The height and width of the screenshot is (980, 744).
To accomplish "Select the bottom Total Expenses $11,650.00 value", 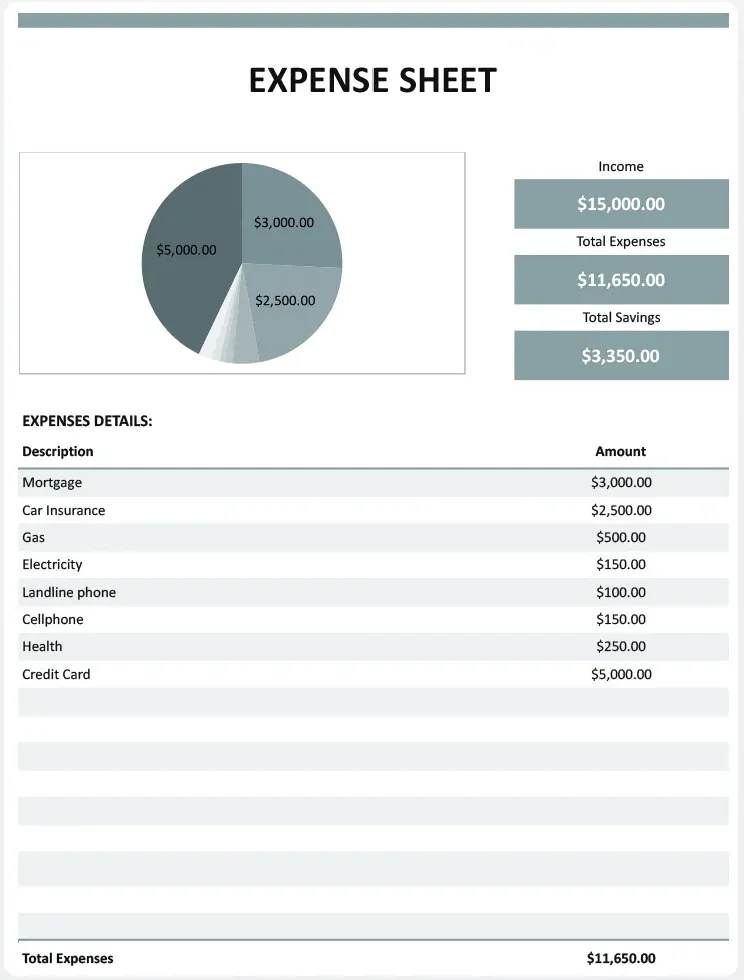I will [x=621, y=958].
